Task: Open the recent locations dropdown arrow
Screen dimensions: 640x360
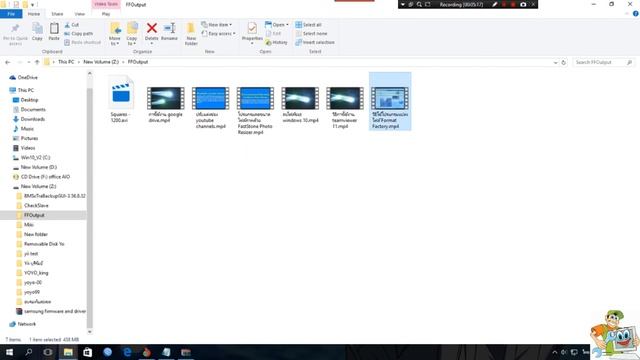Action: tap(29, 62)
